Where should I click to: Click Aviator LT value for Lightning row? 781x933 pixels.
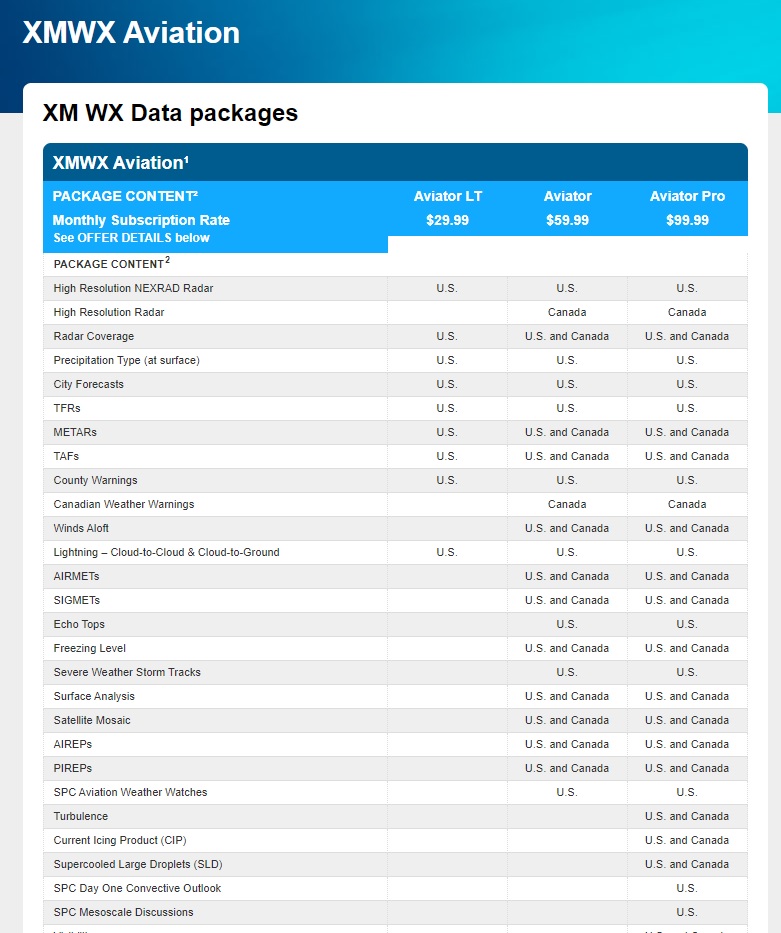coord(447,552)
